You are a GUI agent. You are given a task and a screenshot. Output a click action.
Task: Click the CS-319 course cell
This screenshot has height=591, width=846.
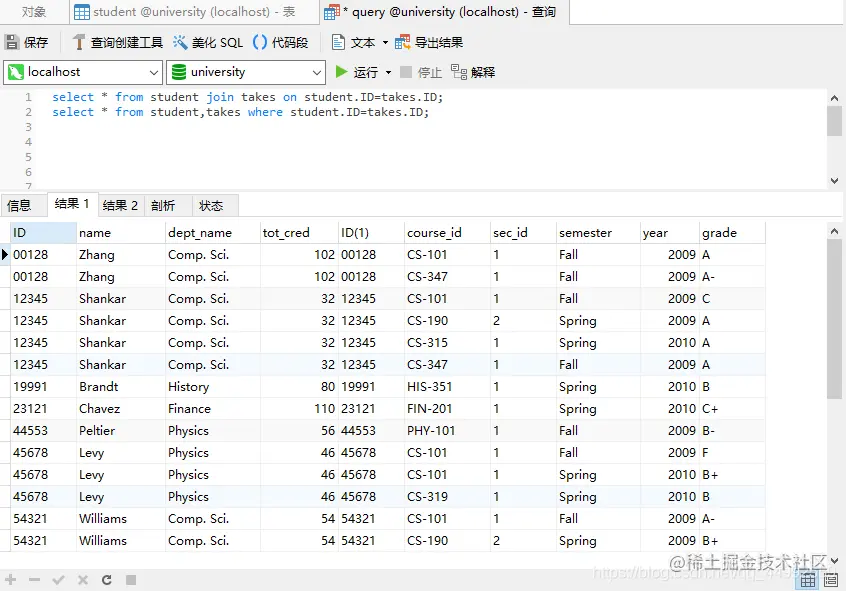pyautogui.click(x=447, y=497)
